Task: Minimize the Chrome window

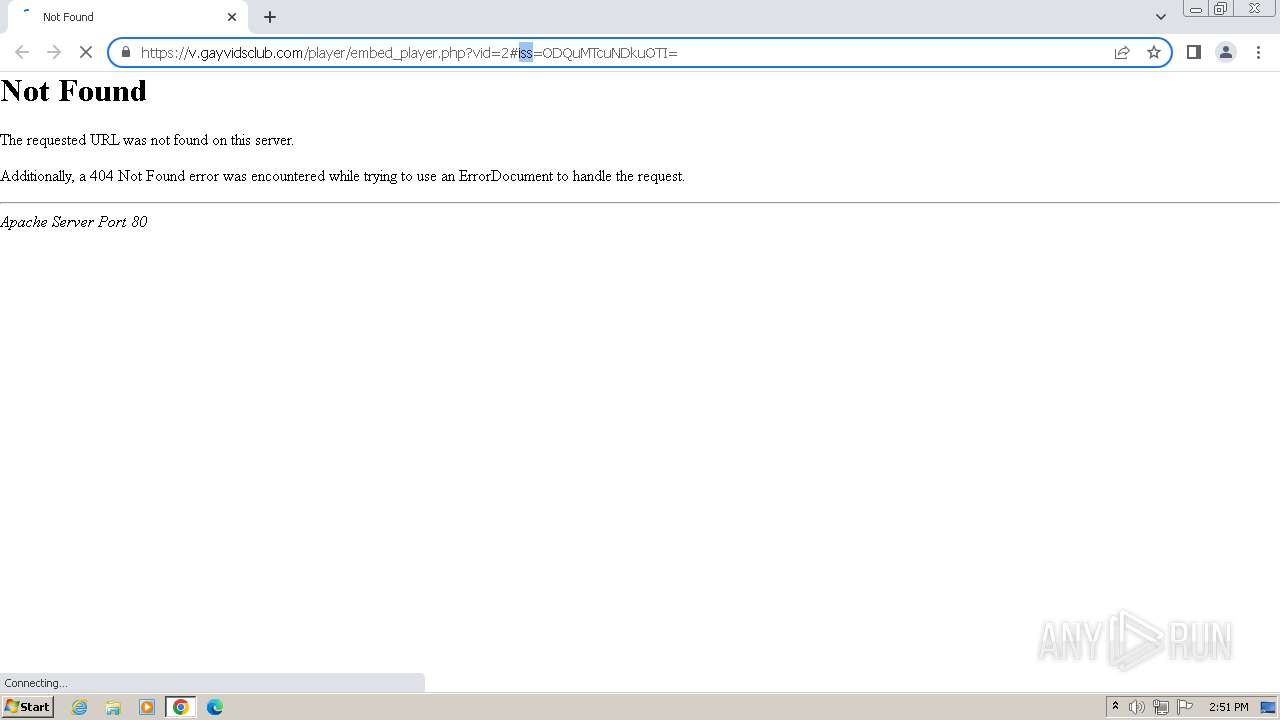Action: pos(1196,9)
